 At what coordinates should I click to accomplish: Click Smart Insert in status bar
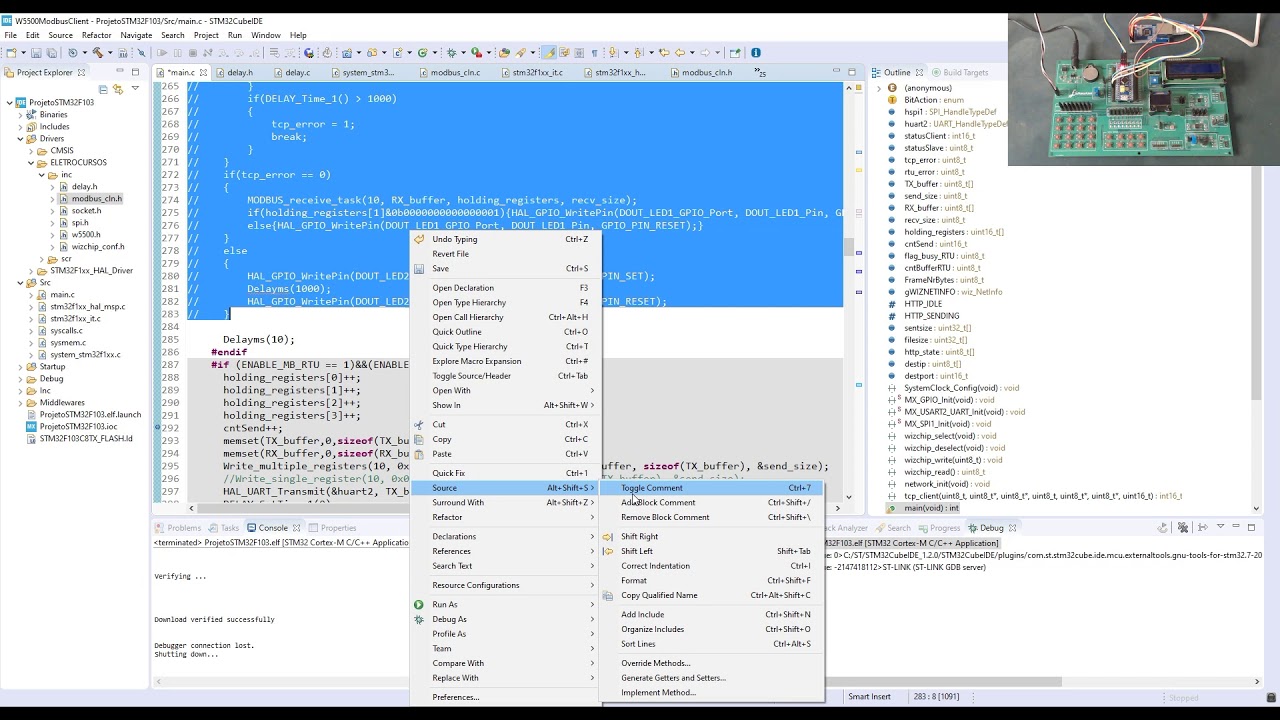pyautogui.click(x=869, y=697)
